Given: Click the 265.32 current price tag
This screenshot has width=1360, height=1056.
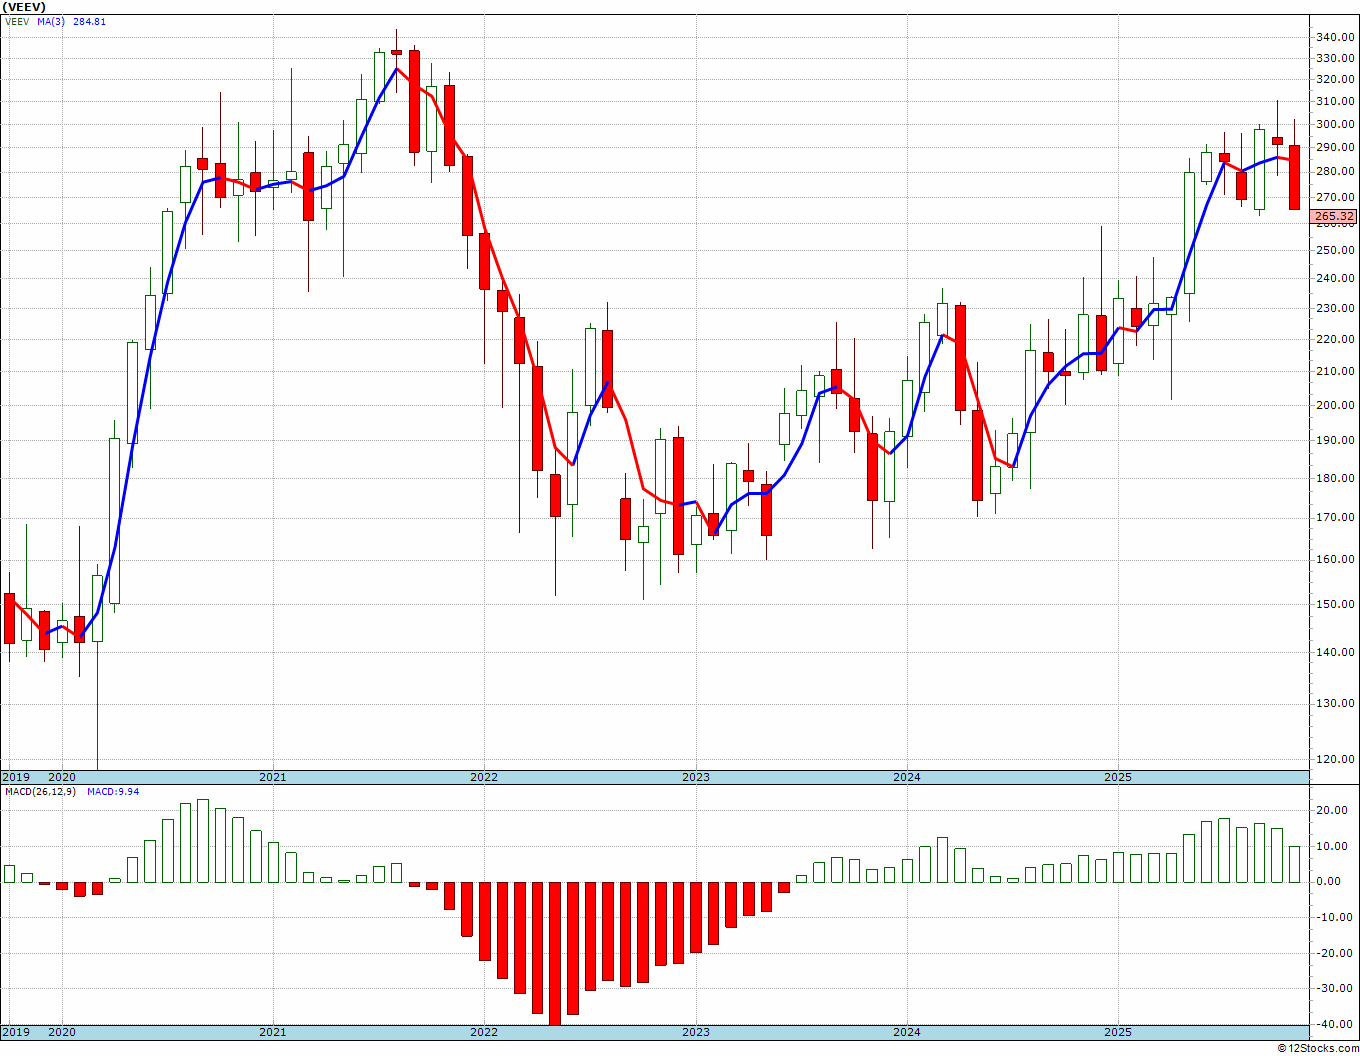Looking at the screenshot, I should [1335, 216].
